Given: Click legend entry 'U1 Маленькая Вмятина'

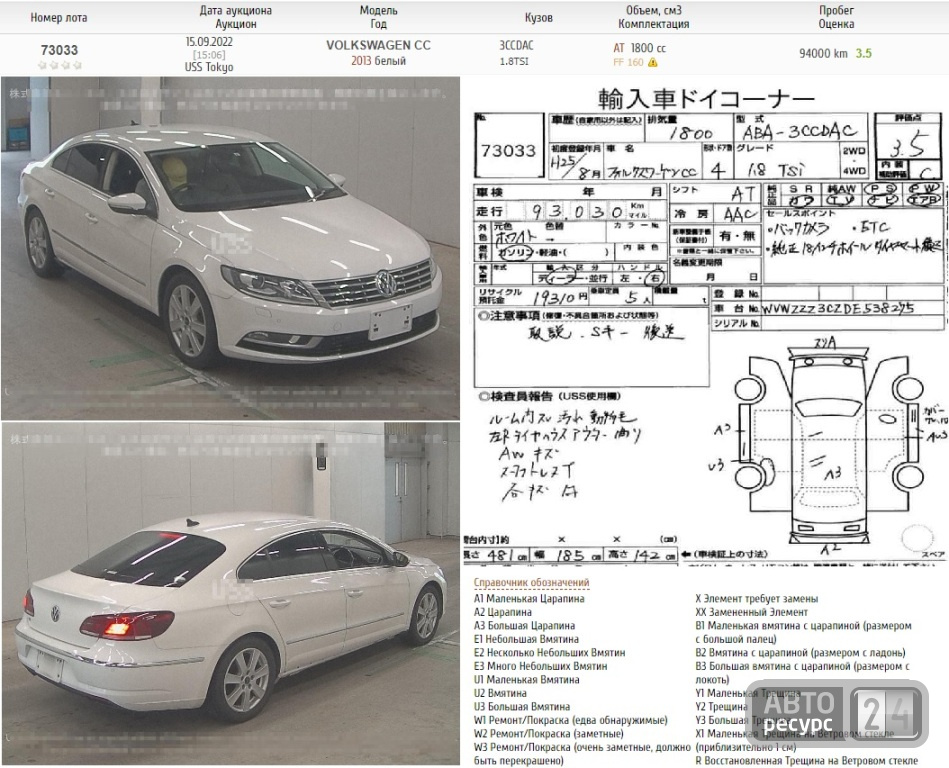Looking at the screenshot, I should (x=527, y=680).
